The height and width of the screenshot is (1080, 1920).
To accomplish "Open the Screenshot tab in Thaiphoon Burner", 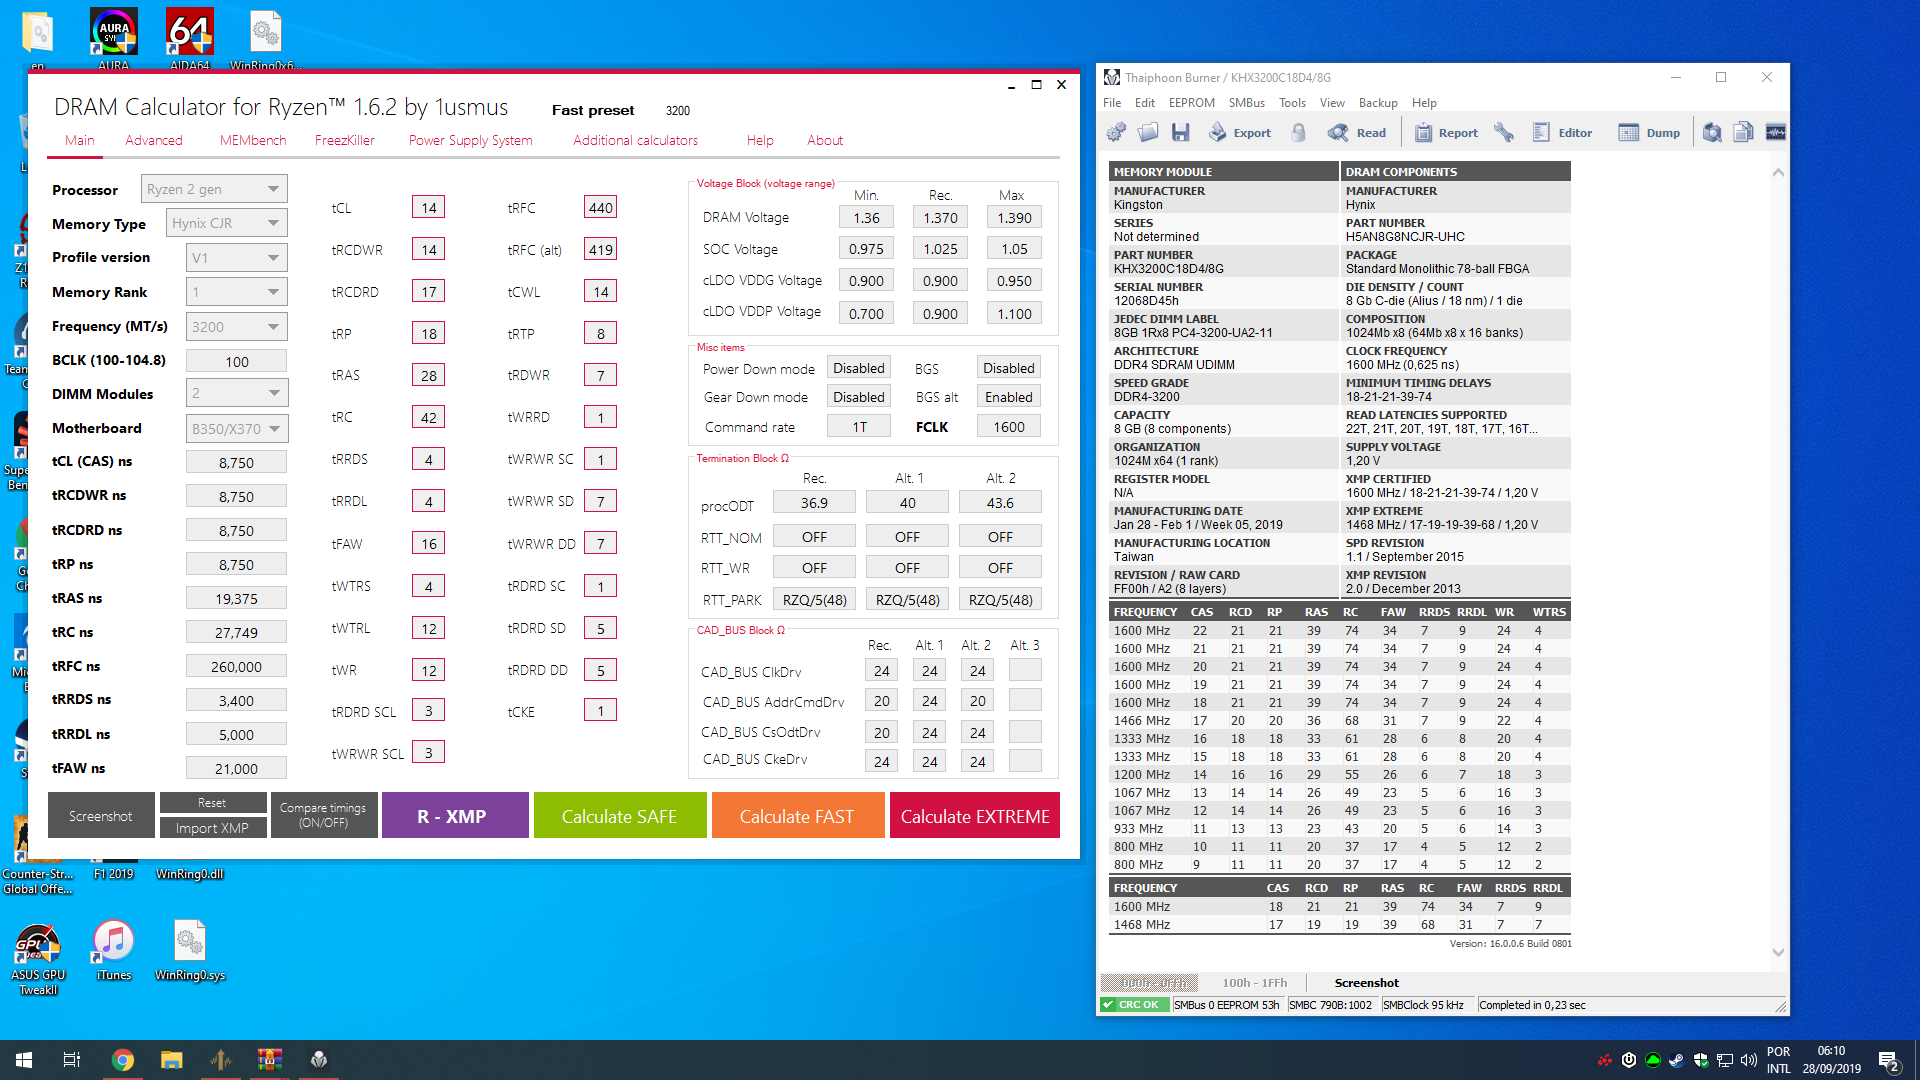I will [x=1366, y=983].
